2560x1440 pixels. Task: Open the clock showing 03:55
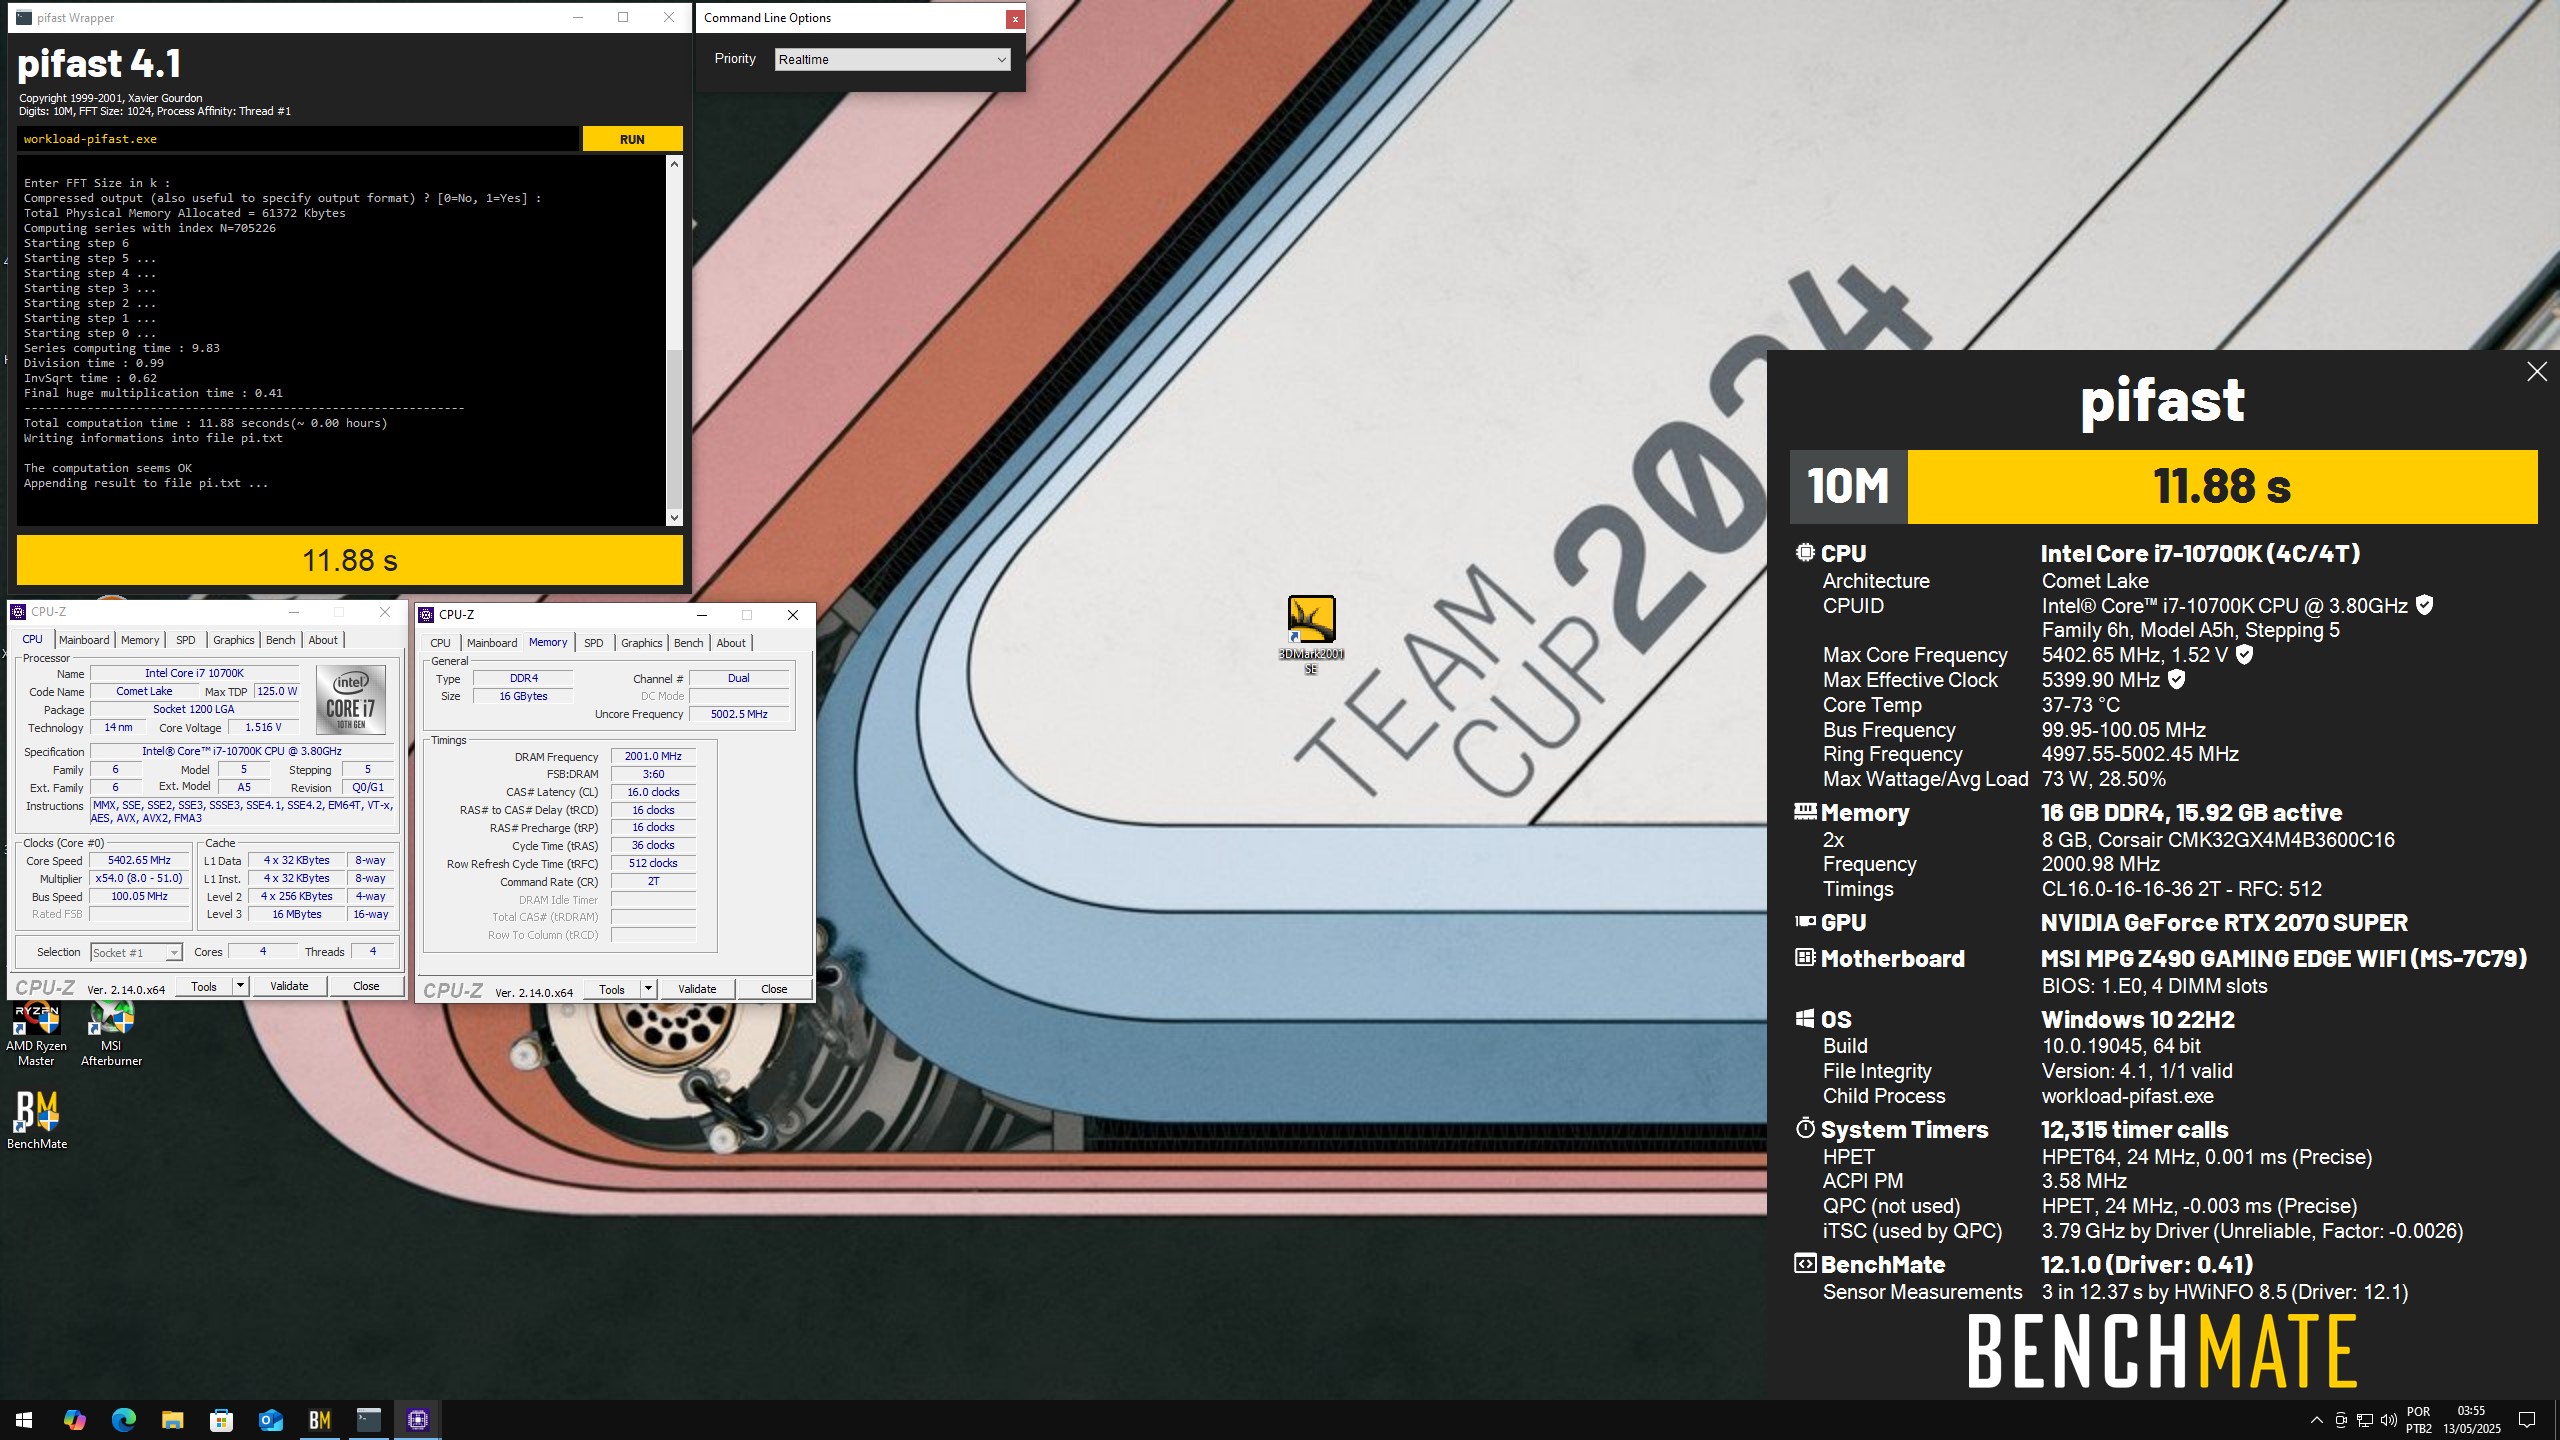tap(2471, 1420)
